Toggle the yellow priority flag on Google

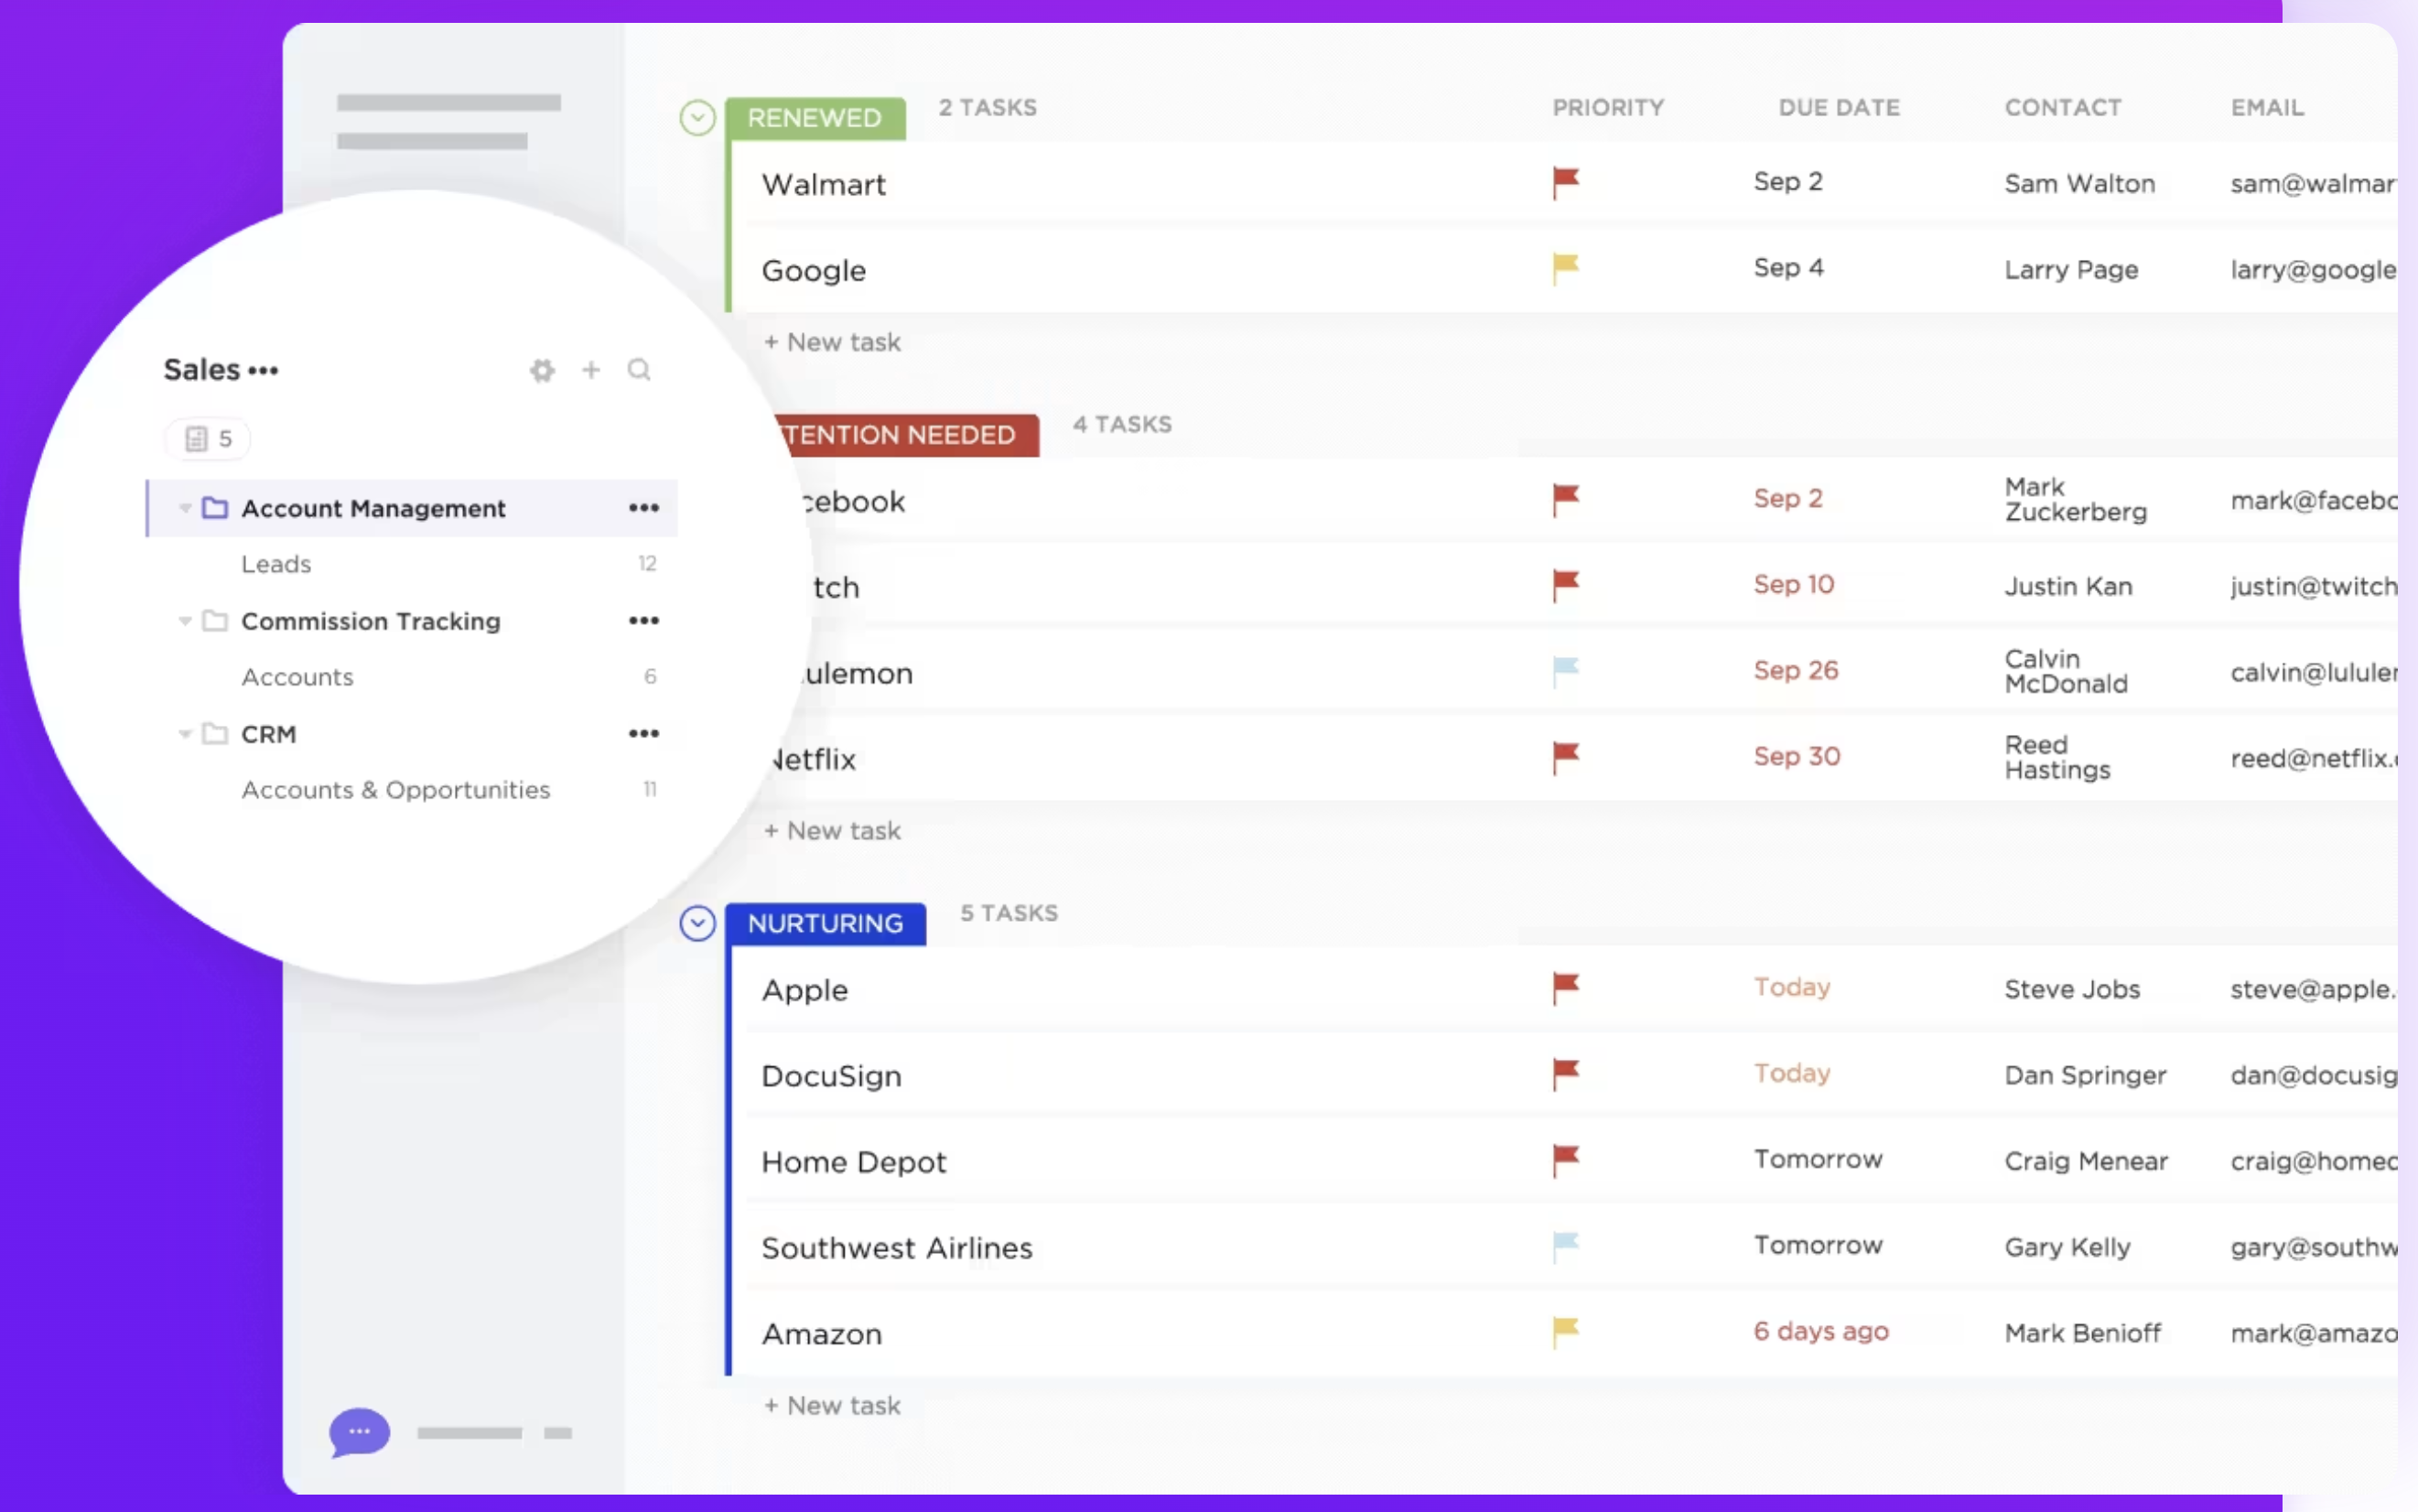[x=1564, y=268]
